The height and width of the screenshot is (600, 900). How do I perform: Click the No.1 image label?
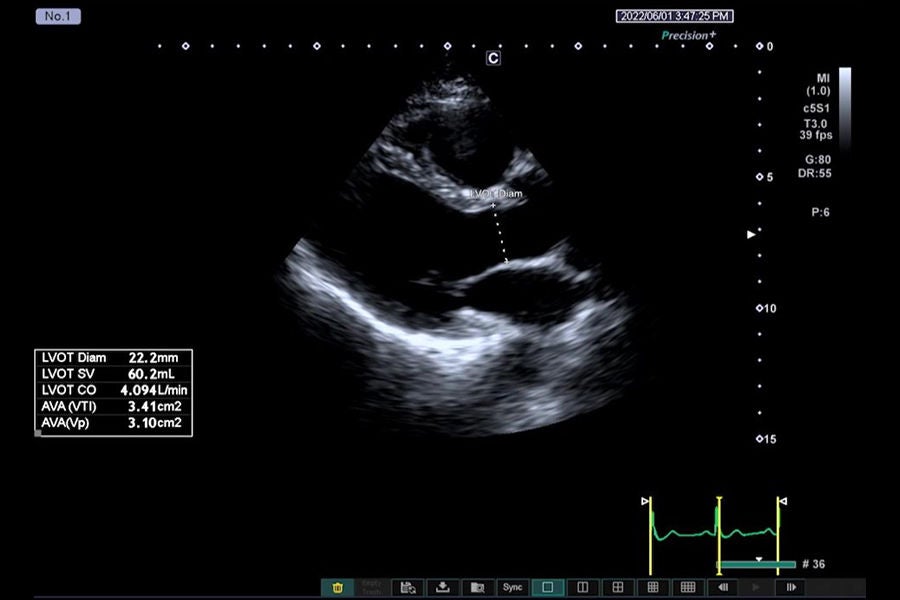[x=58, y=16]
